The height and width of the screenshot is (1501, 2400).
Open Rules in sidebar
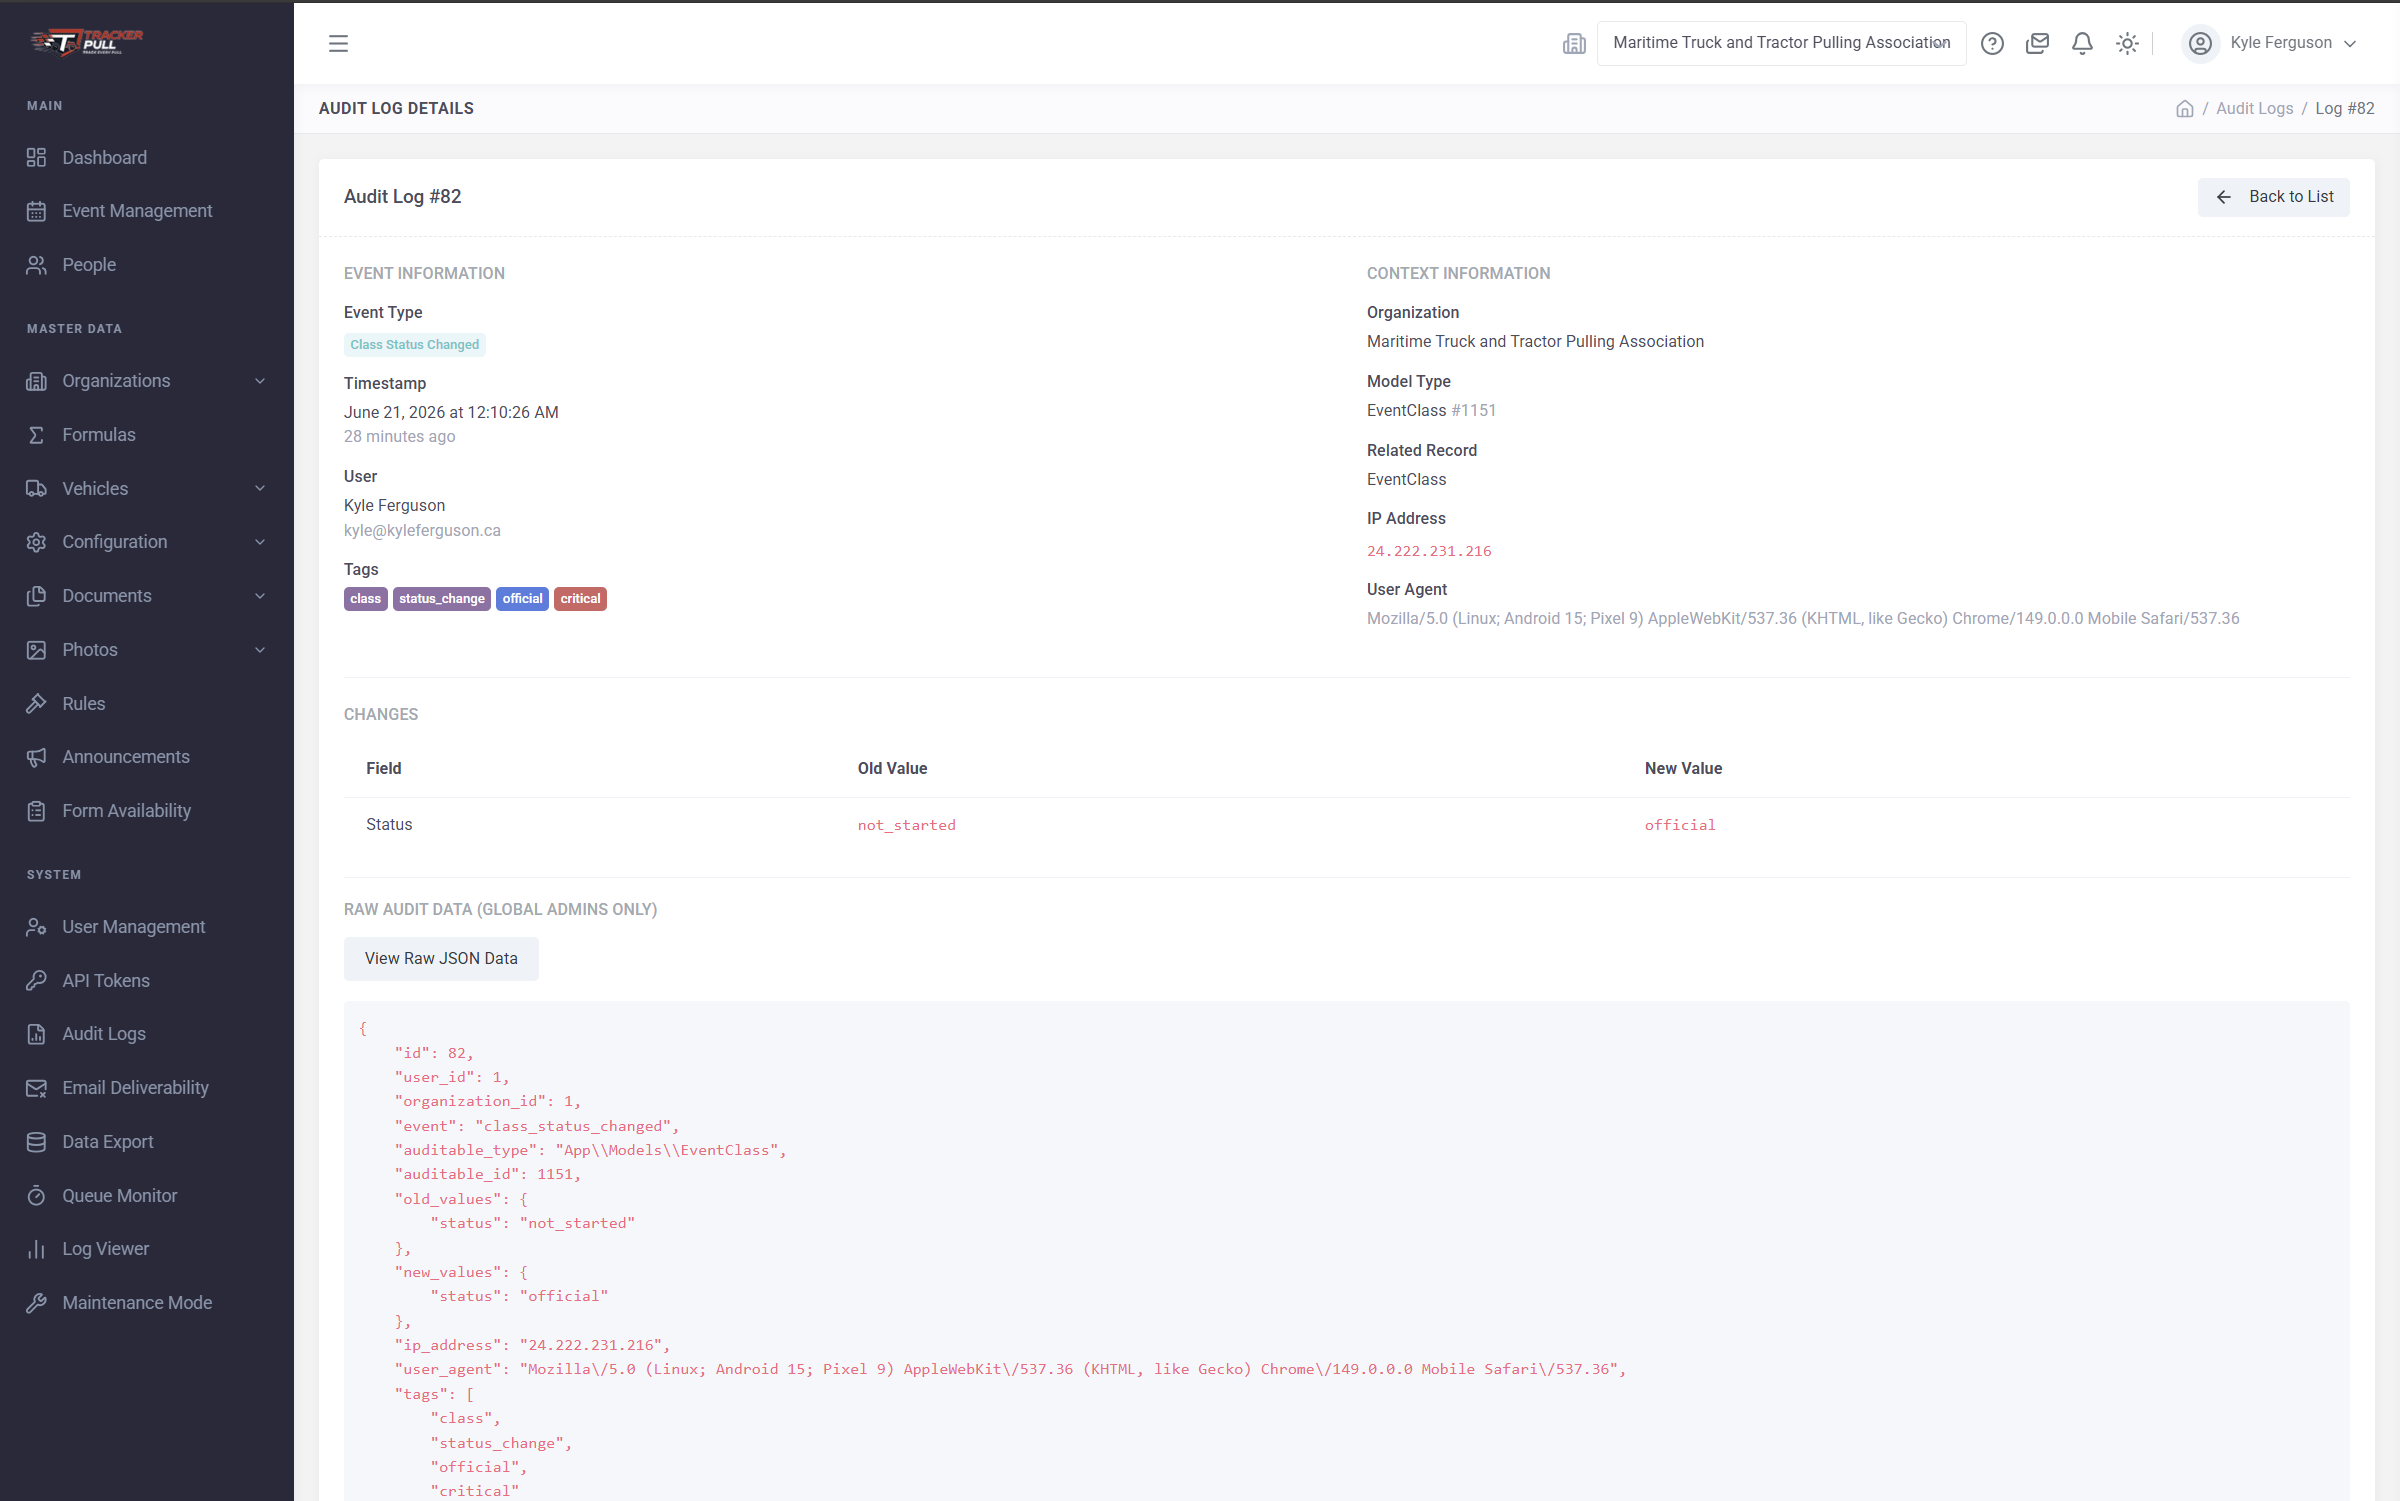pos(147,703)
